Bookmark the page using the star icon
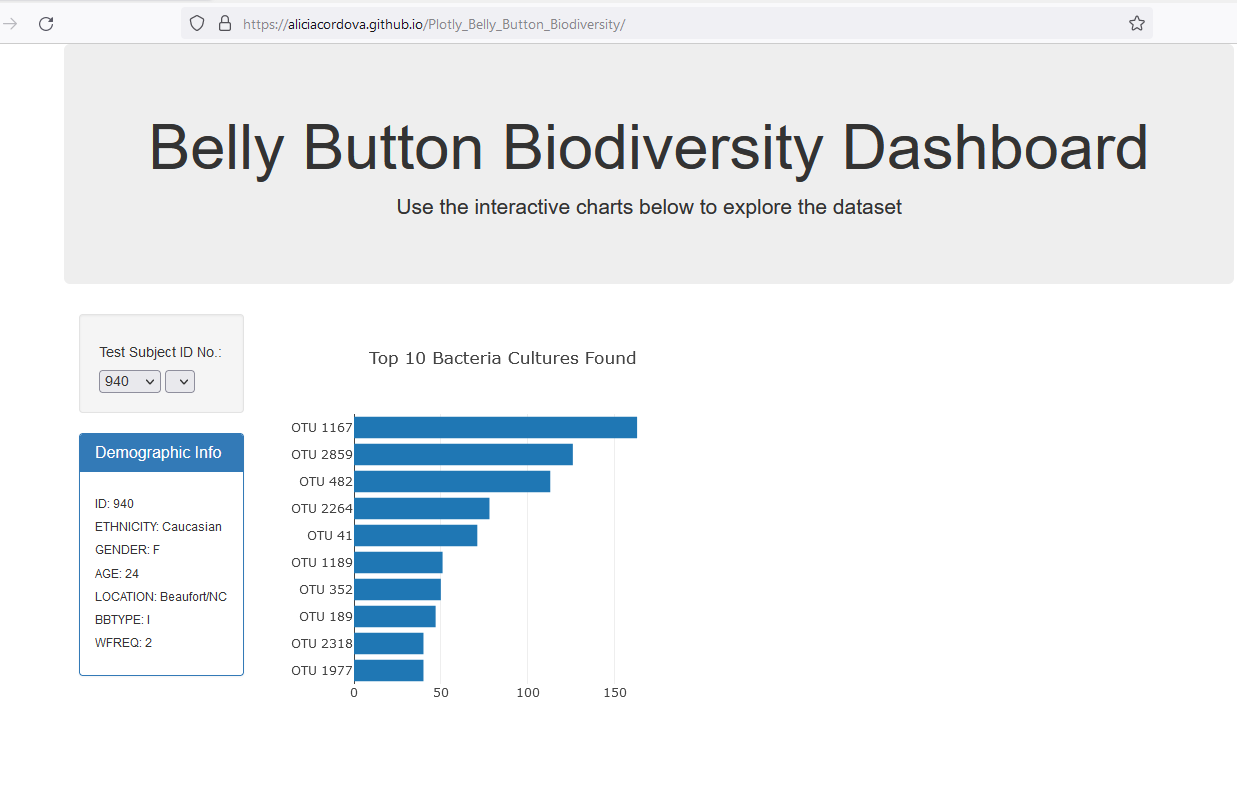The image size is (1237, 807). pos(1136,22)
